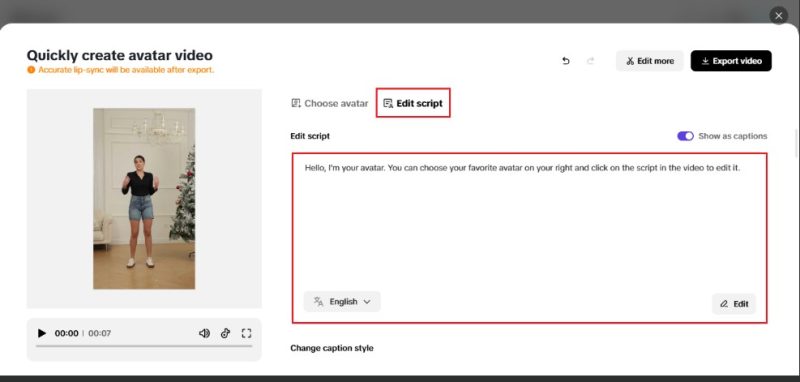This screenshot has width=800, height=382.
Task: Click the avatar video thumbnail
Action: pyautogui.click(x=144, y=198)
